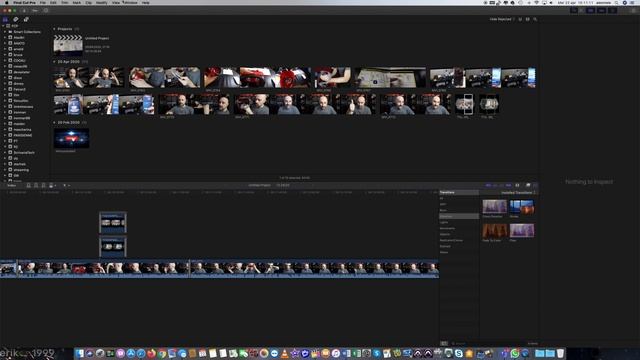Screen dimensions: 640x360
Task: Toggle skimming button in timeline toolbar
Action: pyautogui.click(x=488, y=185)
